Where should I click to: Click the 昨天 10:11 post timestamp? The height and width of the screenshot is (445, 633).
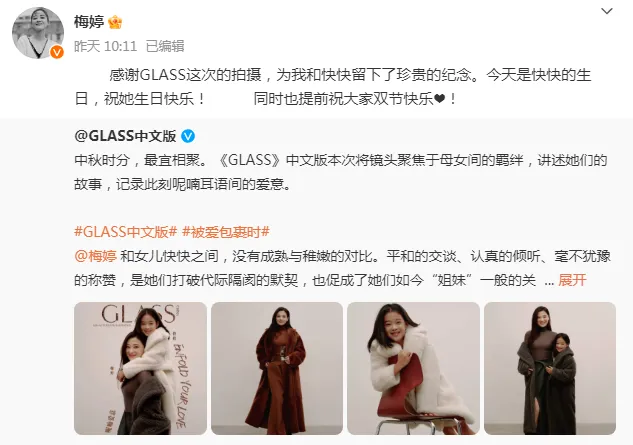pos(105,46)
